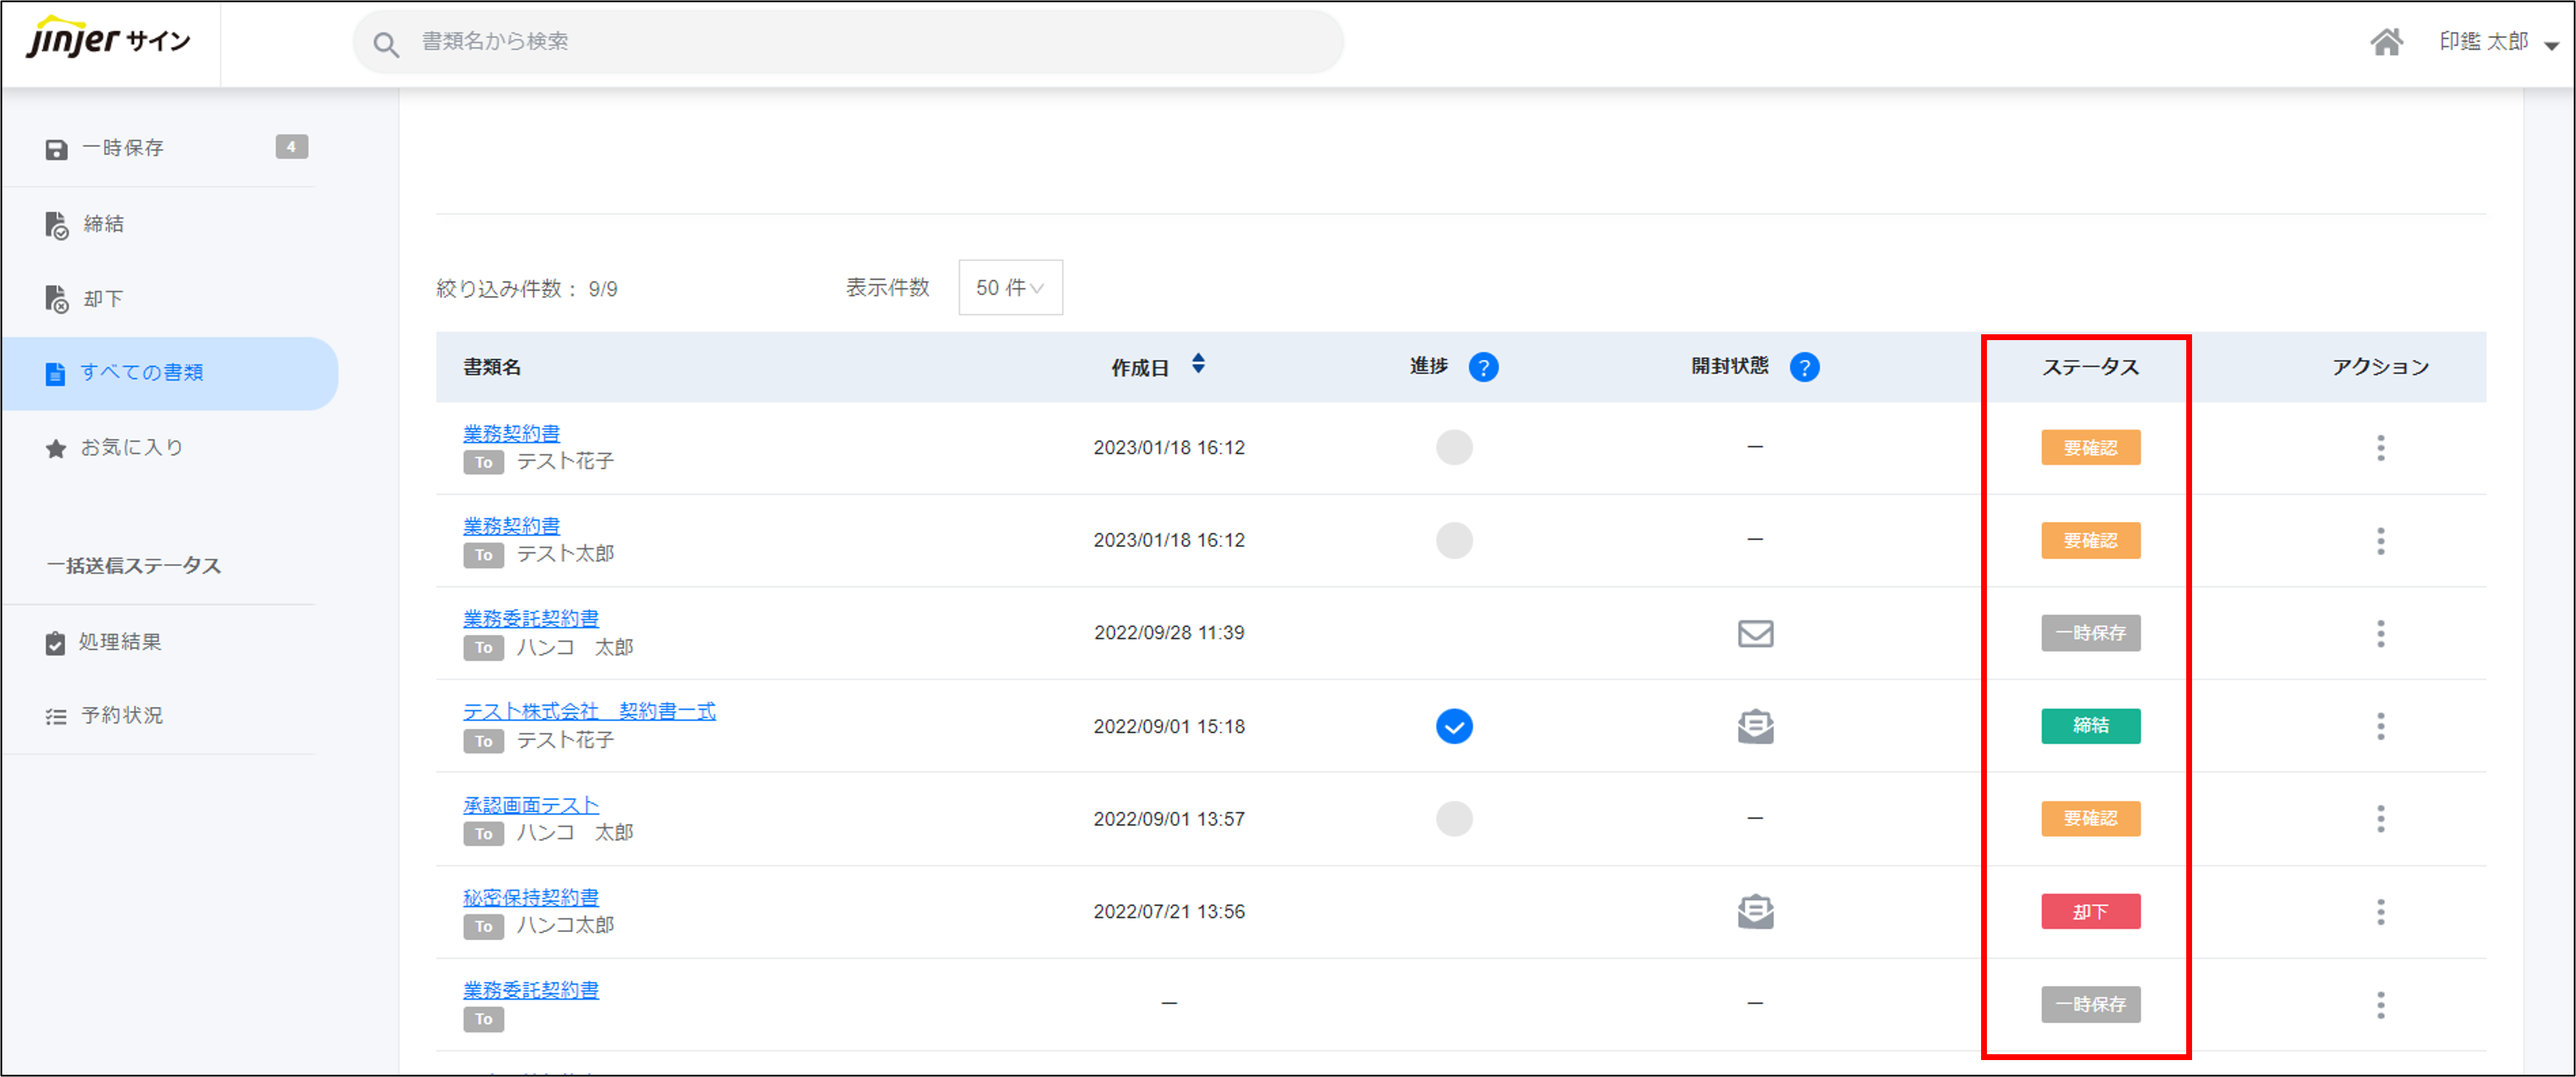The image size is (2576, 1077).
Task: Click opened mail icon for 秘密保持契約書
Action: coord(1755,911)
